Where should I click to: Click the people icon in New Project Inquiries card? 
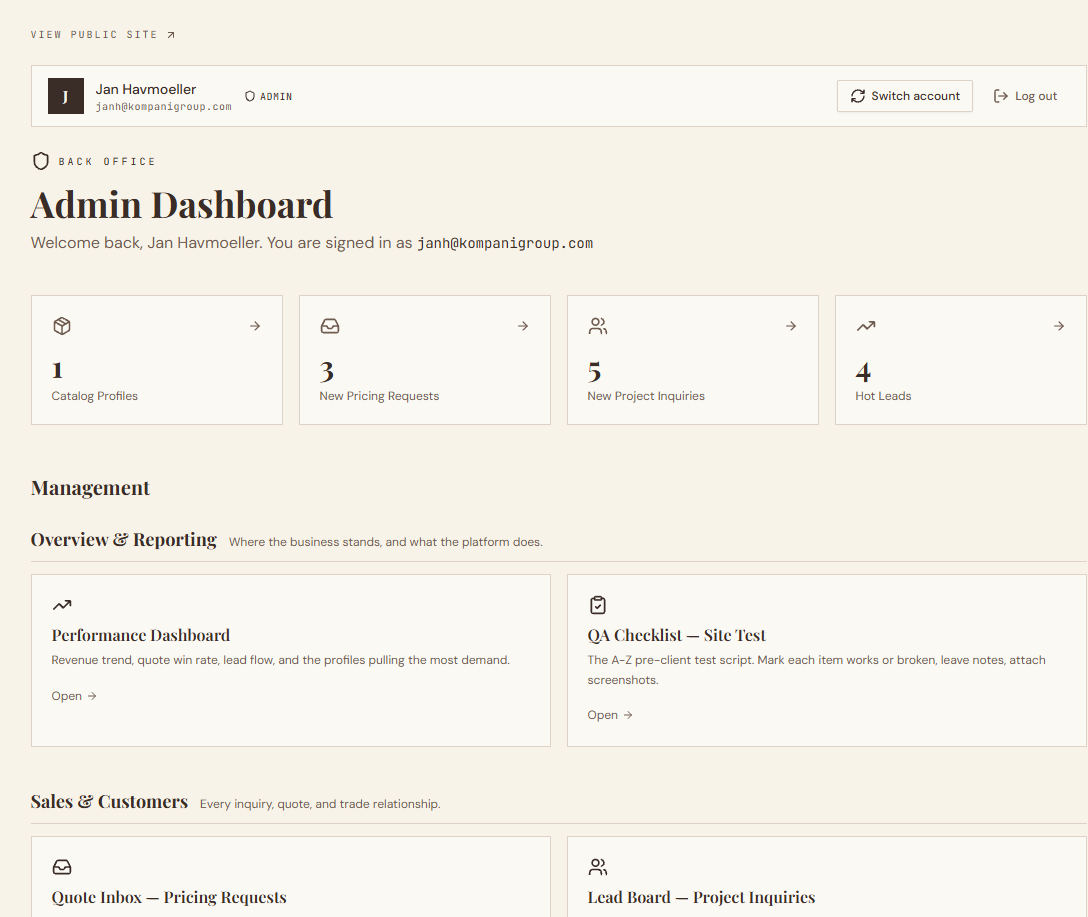(x=597, y=325)
